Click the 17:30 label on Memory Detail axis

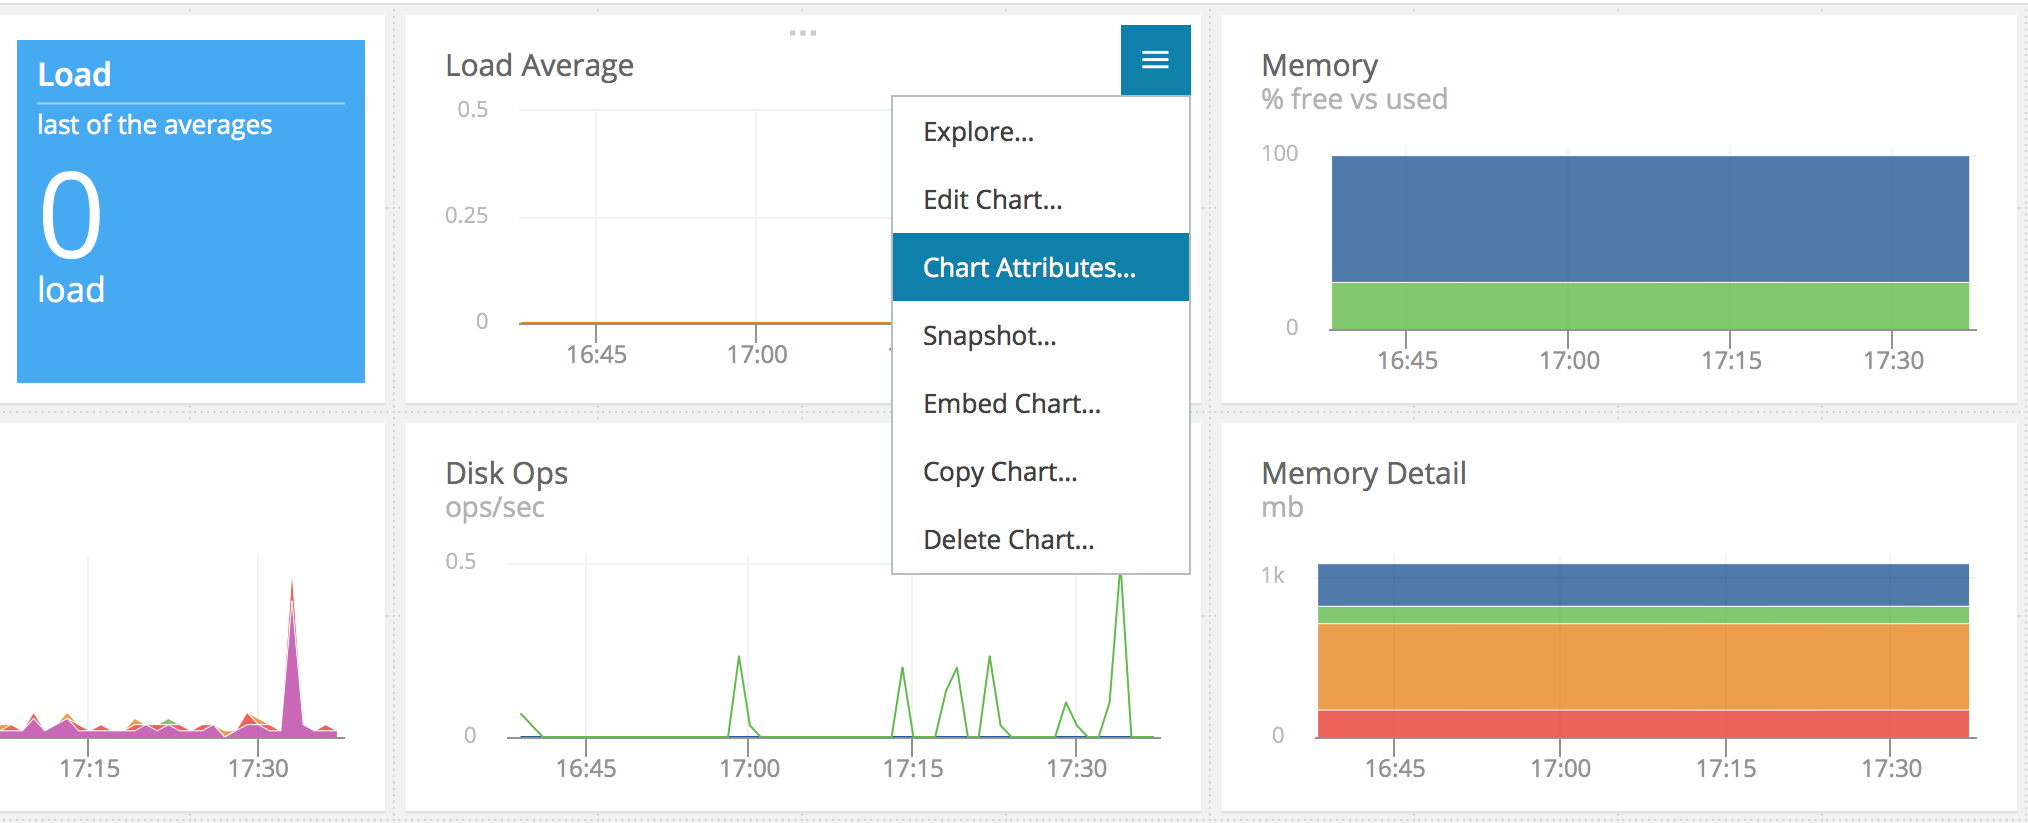(x=1891, y=768)
